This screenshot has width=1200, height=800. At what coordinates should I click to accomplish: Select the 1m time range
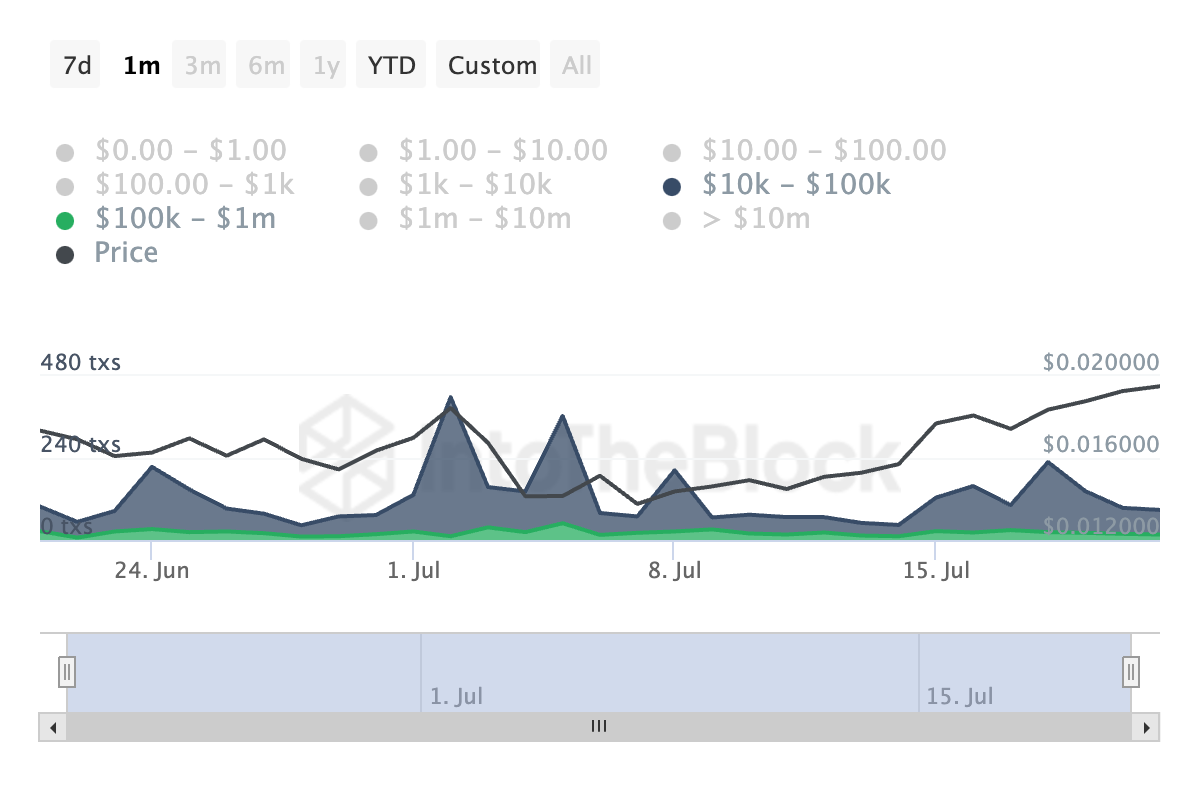tap(141, 66)
